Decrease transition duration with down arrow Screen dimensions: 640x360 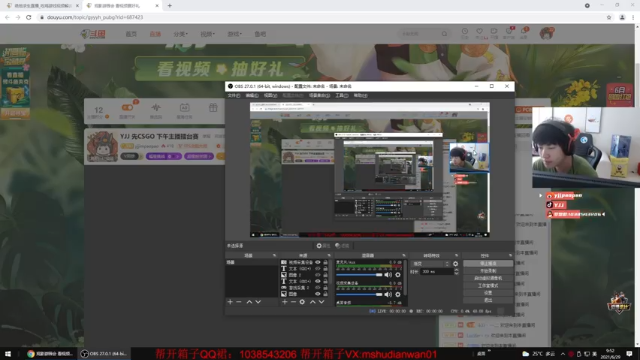coord(456,273)
